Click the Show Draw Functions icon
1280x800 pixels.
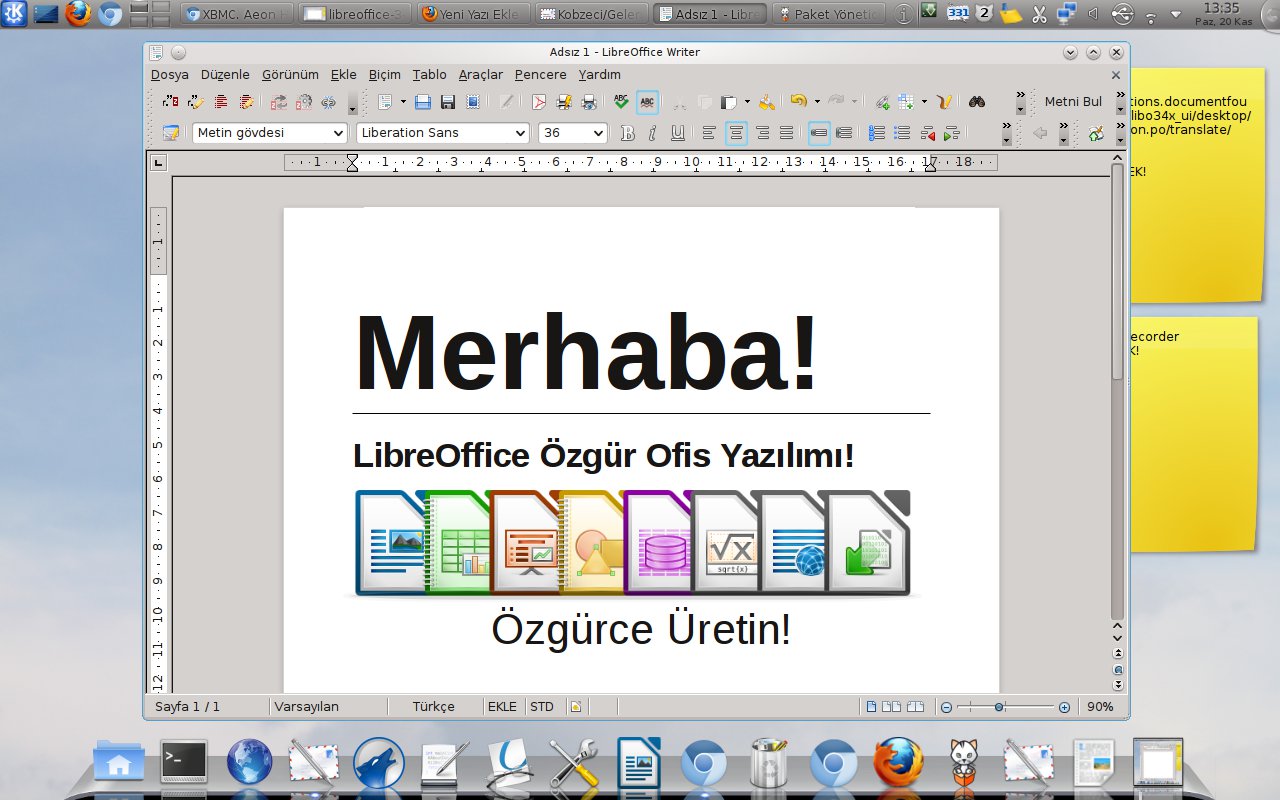coord(944,101)
